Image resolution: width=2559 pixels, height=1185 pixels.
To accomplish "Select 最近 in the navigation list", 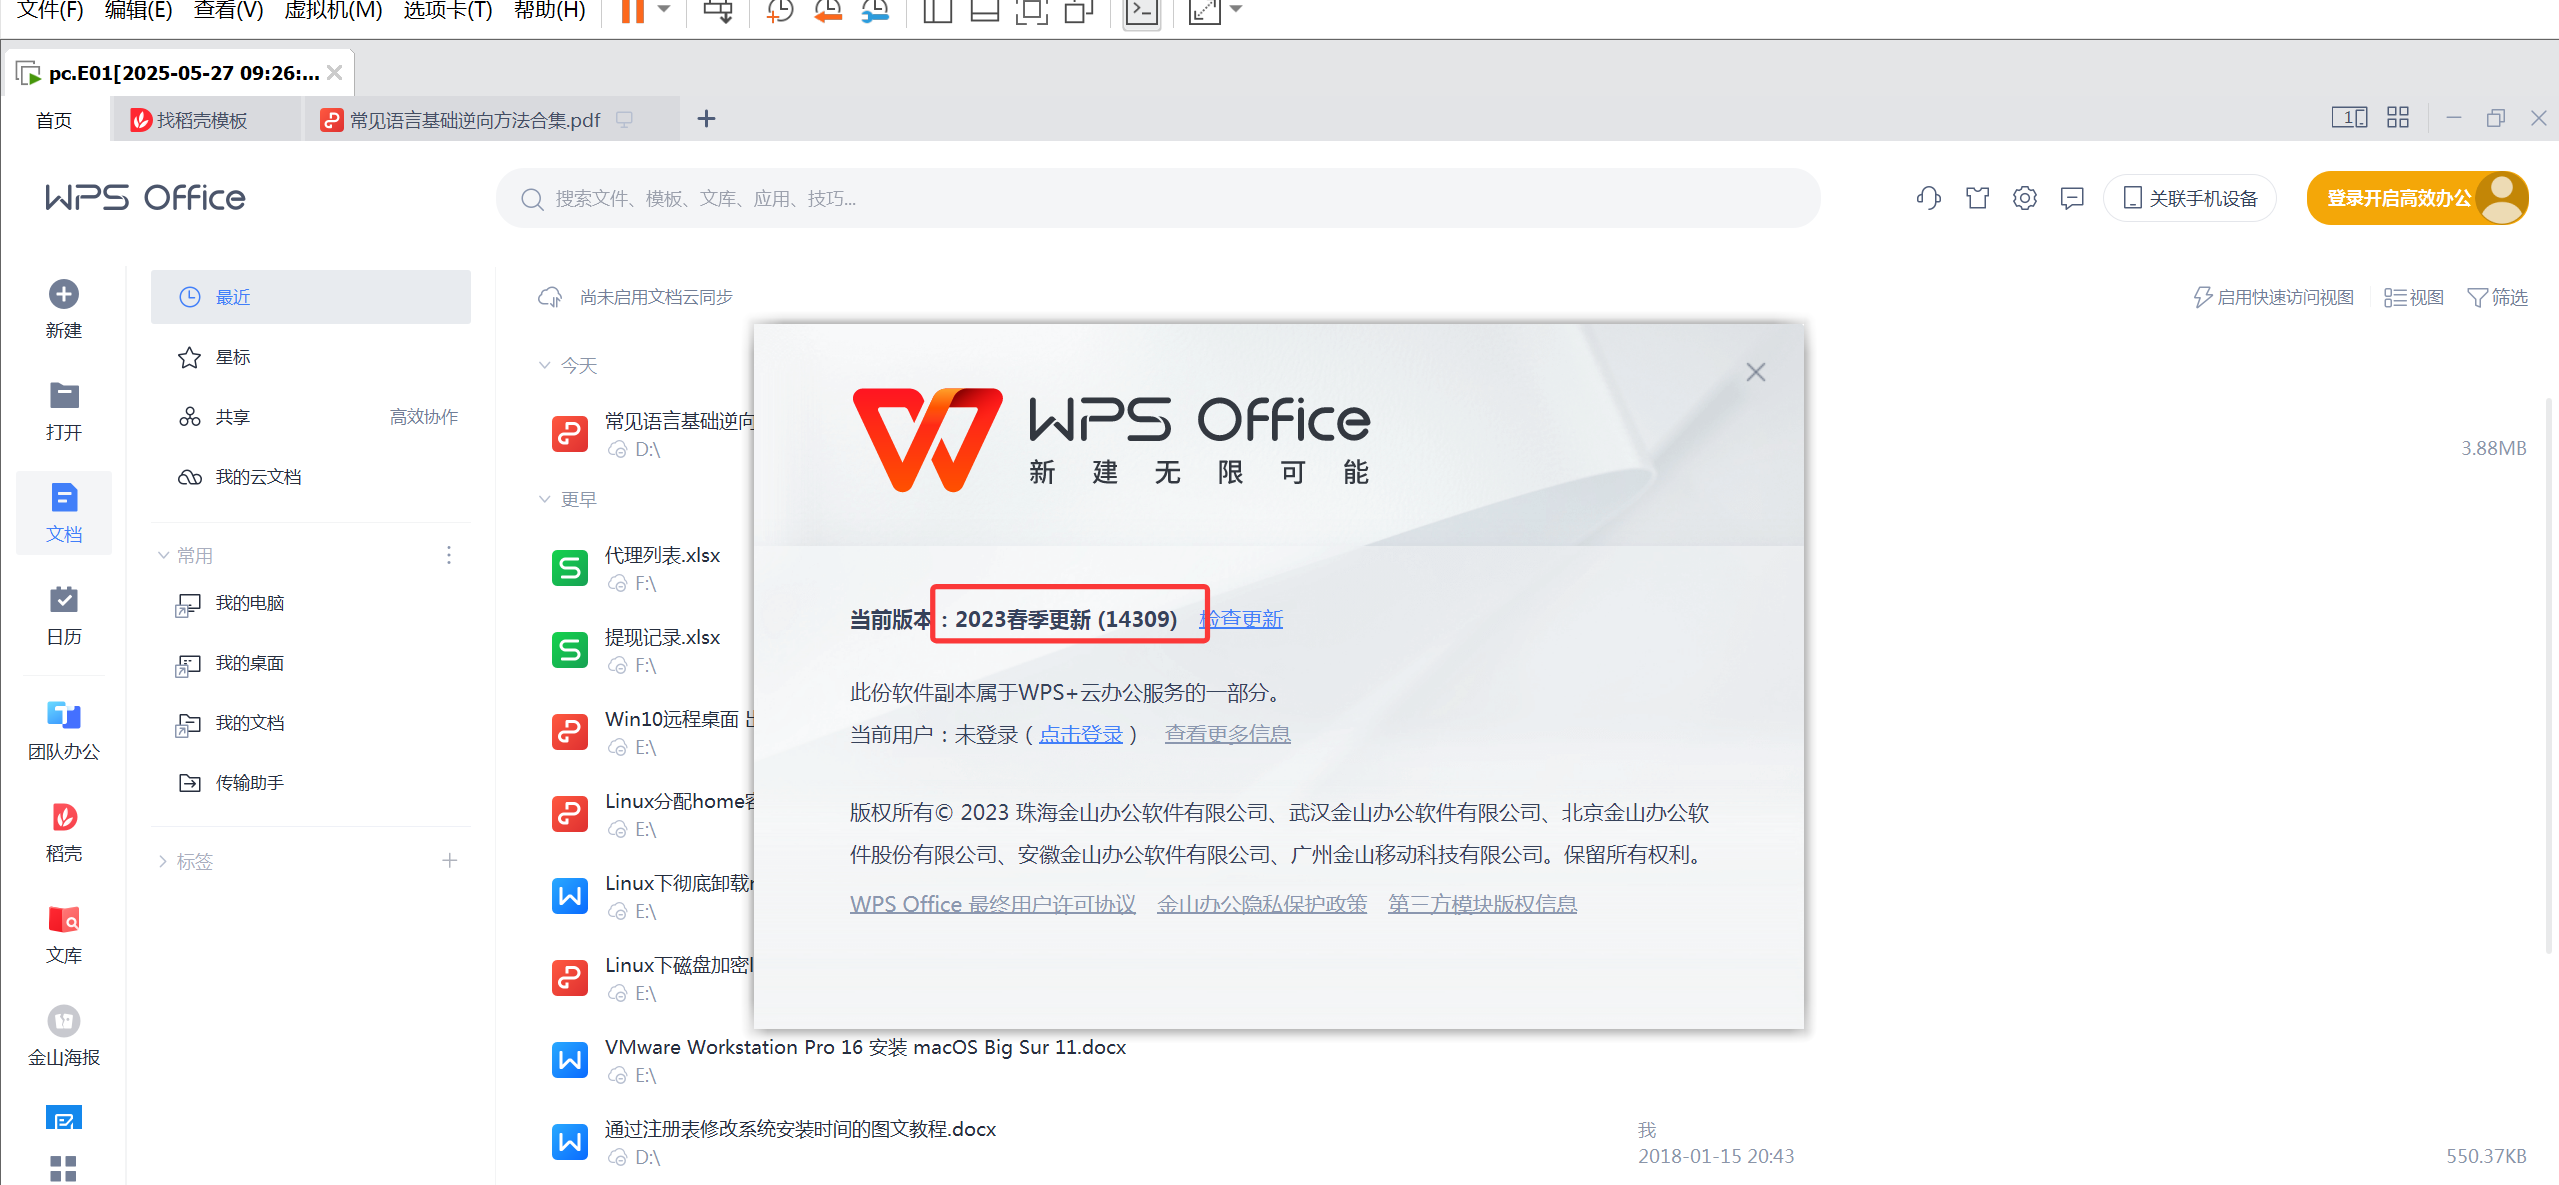I will click(311, 297).
